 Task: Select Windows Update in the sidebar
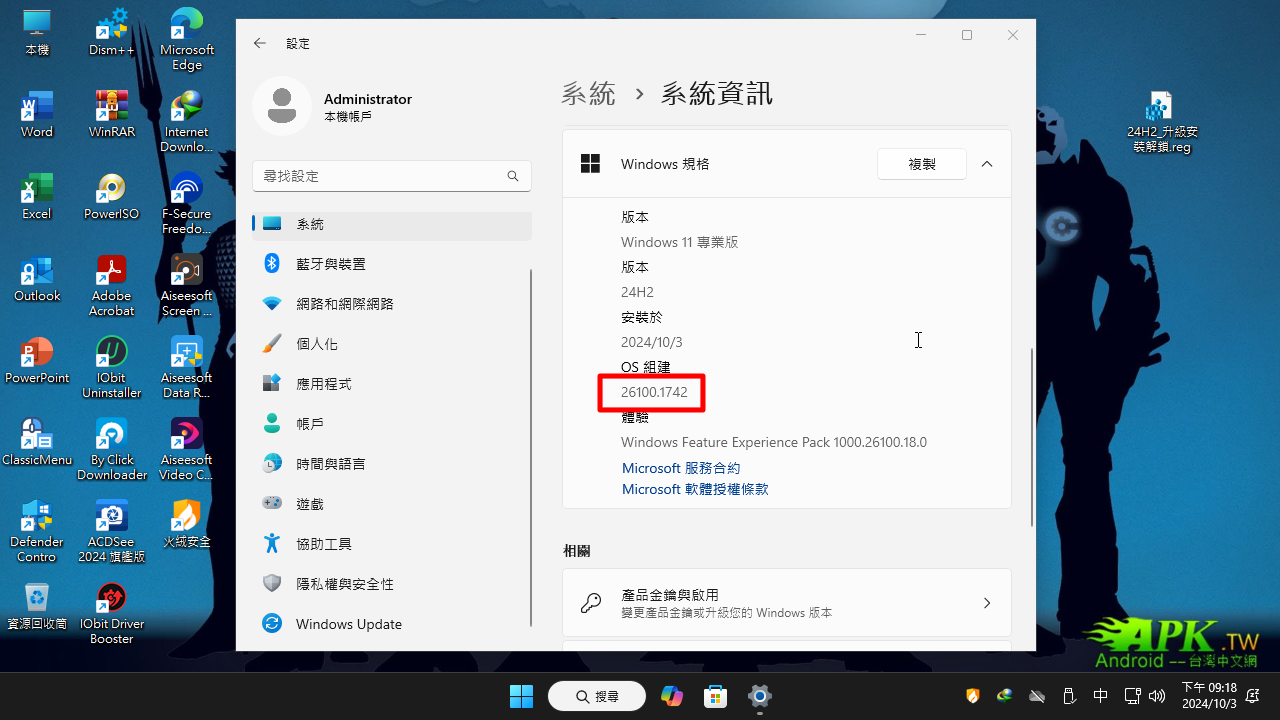coord(392,624)
